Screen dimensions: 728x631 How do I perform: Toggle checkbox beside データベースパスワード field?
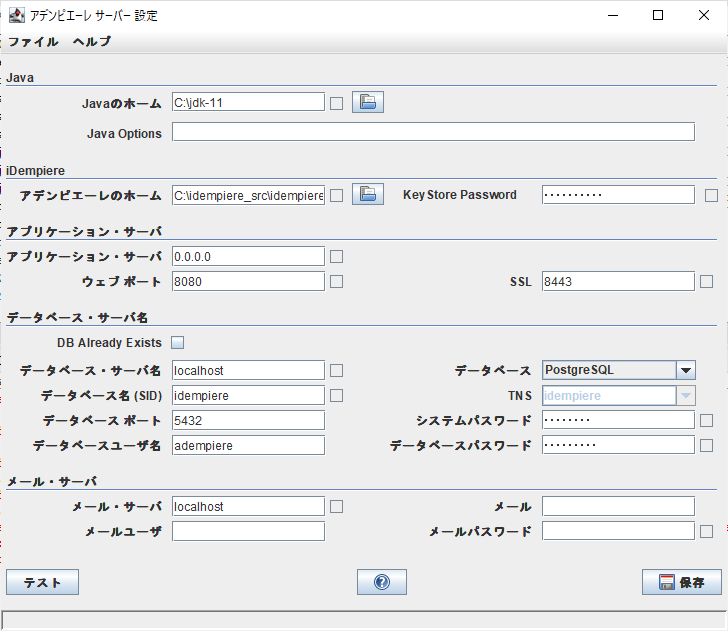pos(707,446)
